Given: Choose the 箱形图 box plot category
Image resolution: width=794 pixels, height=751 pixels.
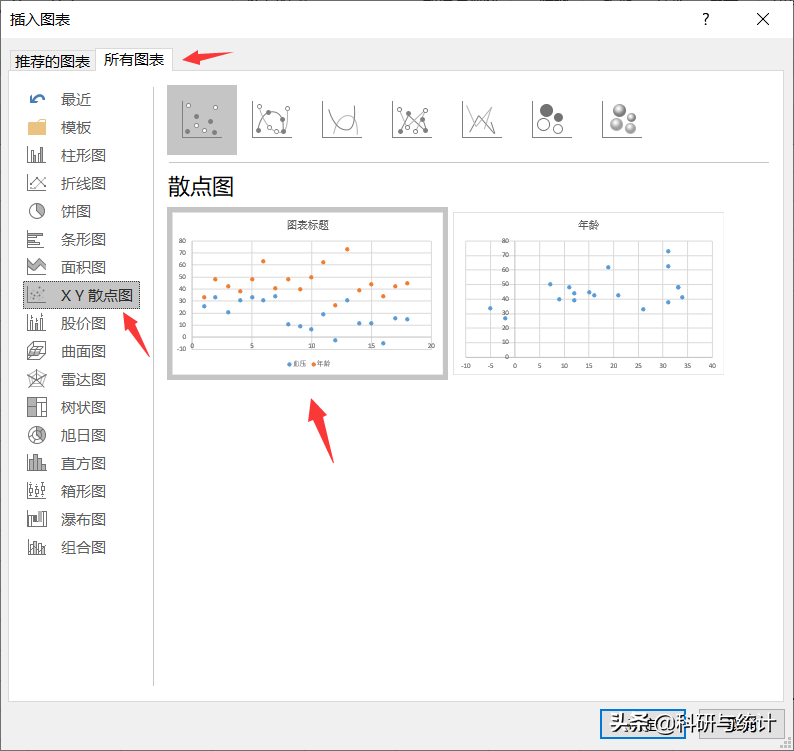Looking at the screenshot, I should pyautogui.click(x=82, y=491).
